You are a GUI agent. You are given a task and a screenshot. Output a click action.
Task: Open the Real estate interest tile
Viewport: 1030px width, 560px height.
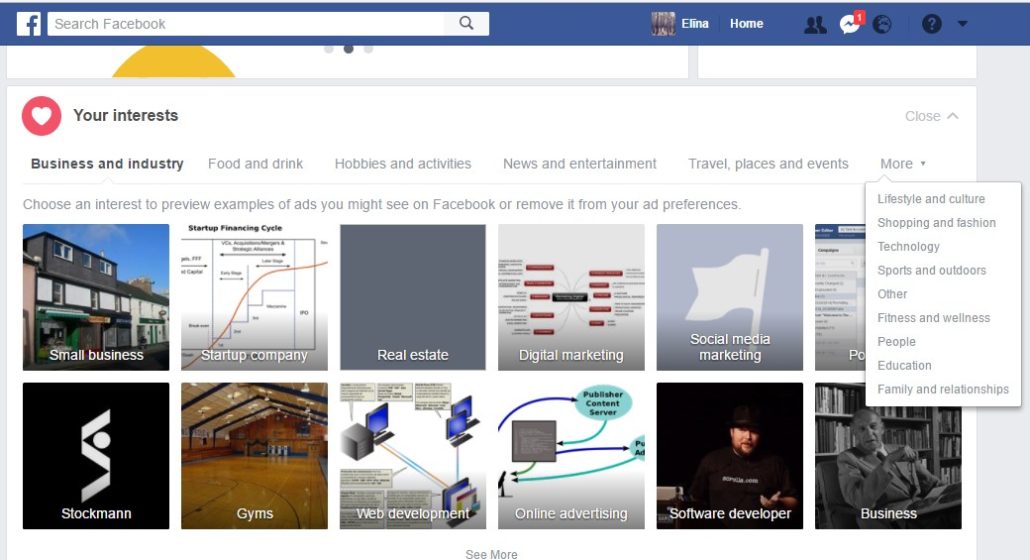[x=413, y=297]
